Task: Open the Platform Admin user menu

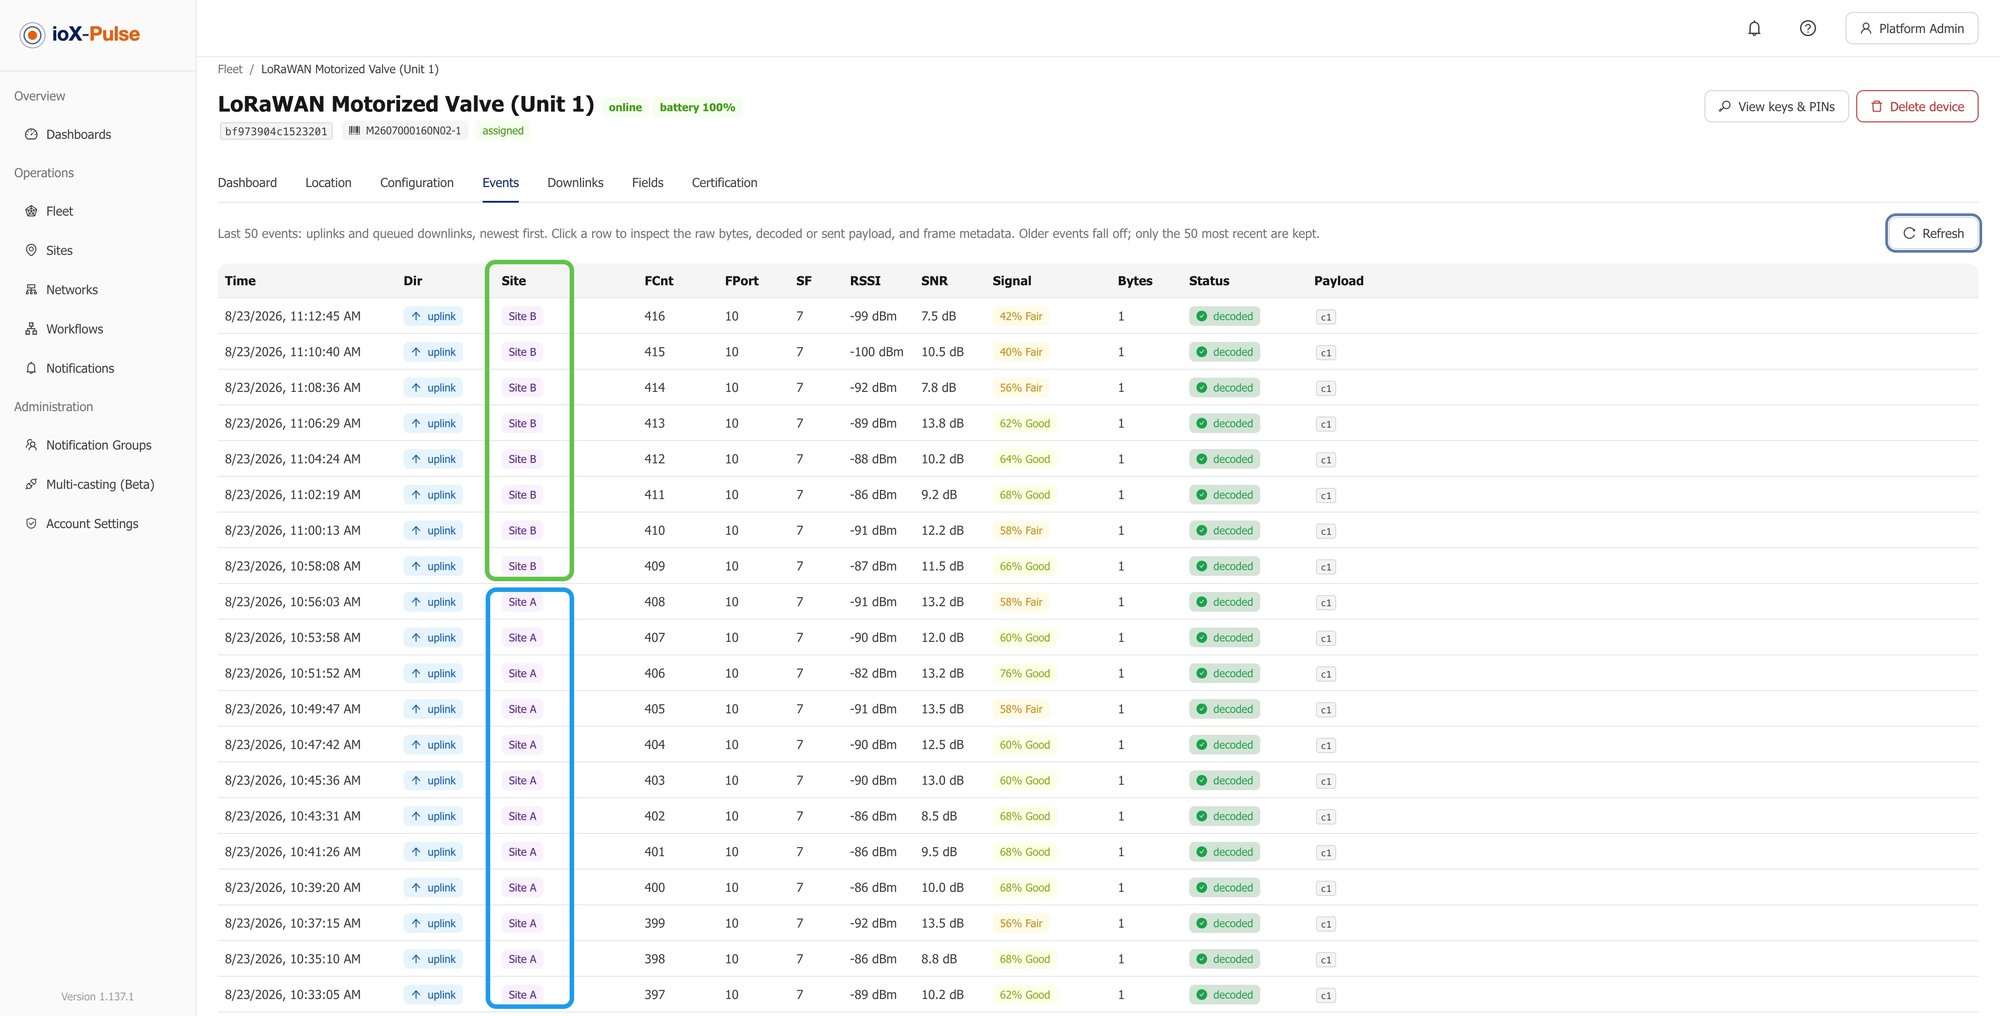Action: coord(1911,29)
